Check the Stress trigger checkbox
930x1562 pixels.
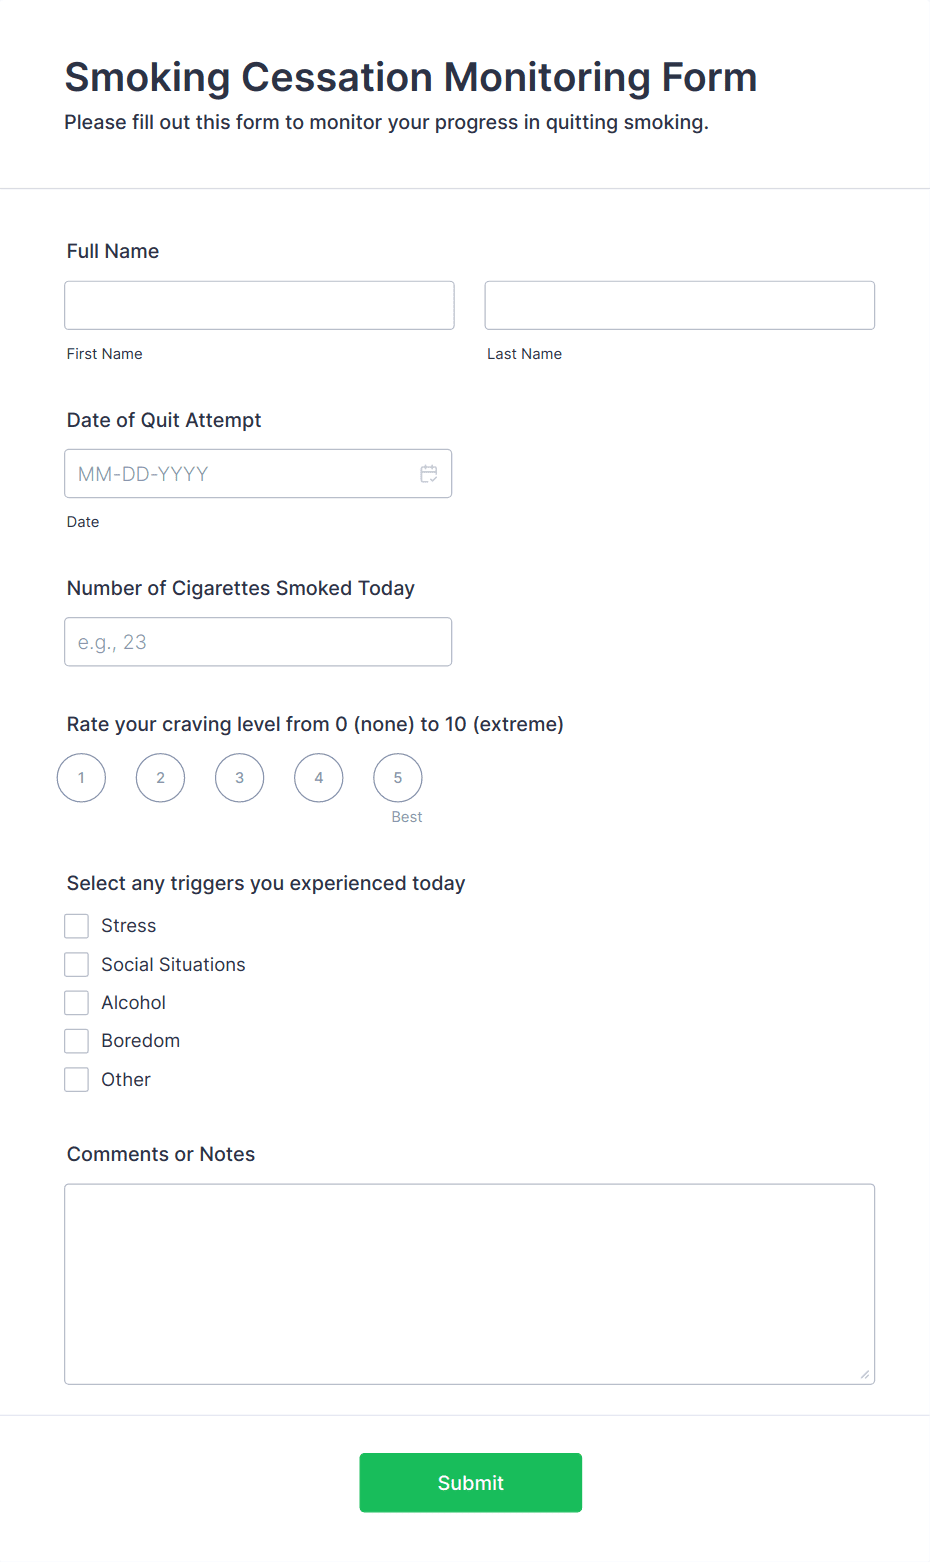(x=77, y=926)
